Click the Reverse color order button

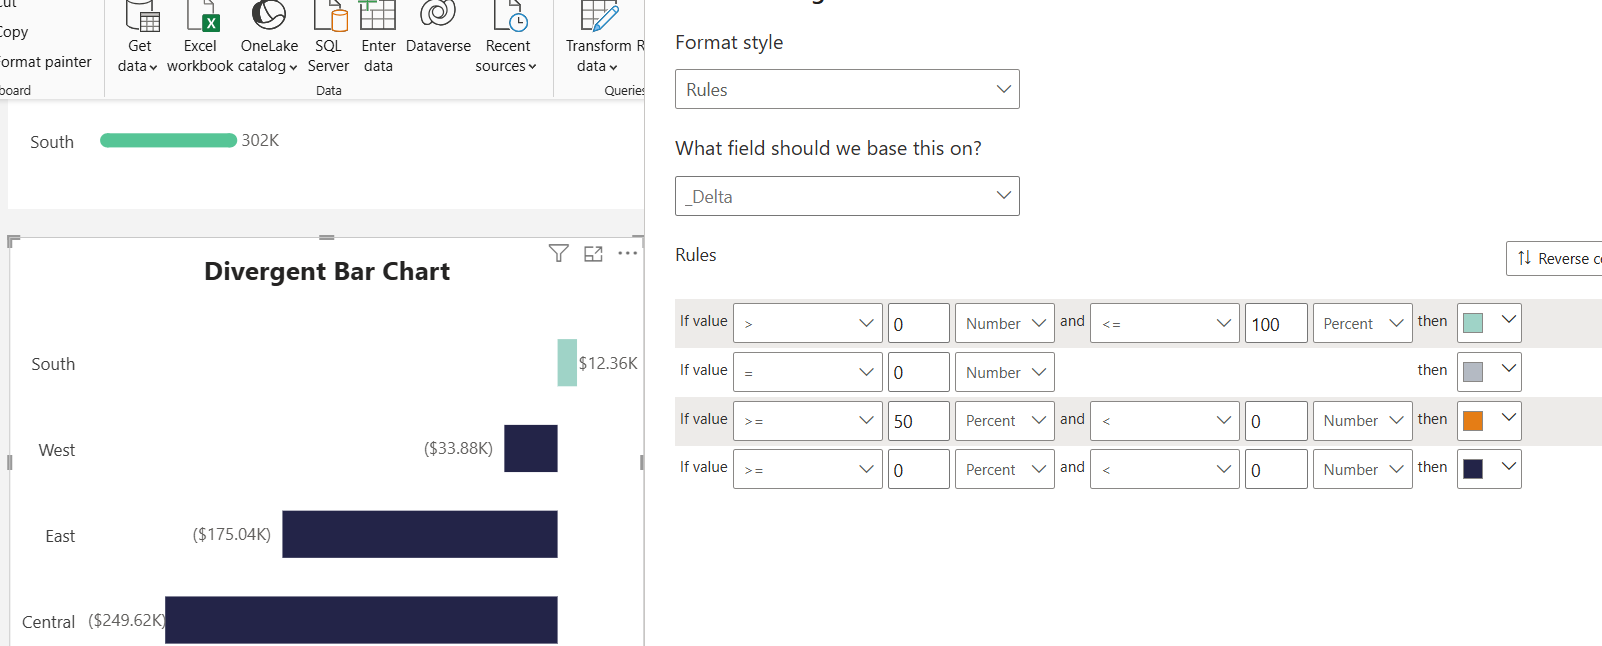[x=1555, y=258]
